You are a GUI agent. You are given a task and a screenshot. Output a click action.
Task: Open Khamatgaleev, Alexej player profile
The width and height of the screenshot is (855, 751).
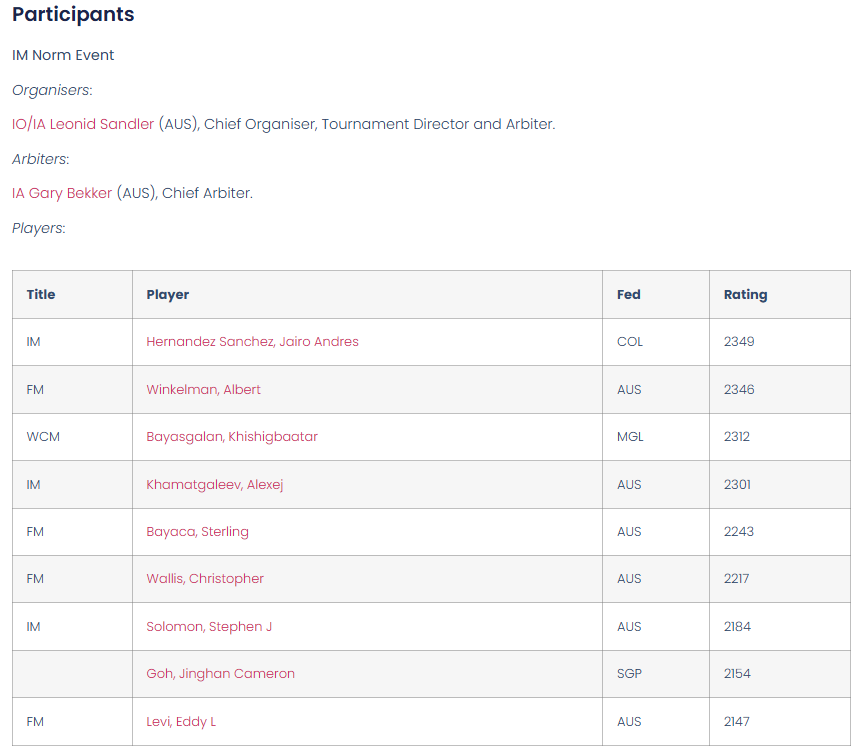point(215,484)
